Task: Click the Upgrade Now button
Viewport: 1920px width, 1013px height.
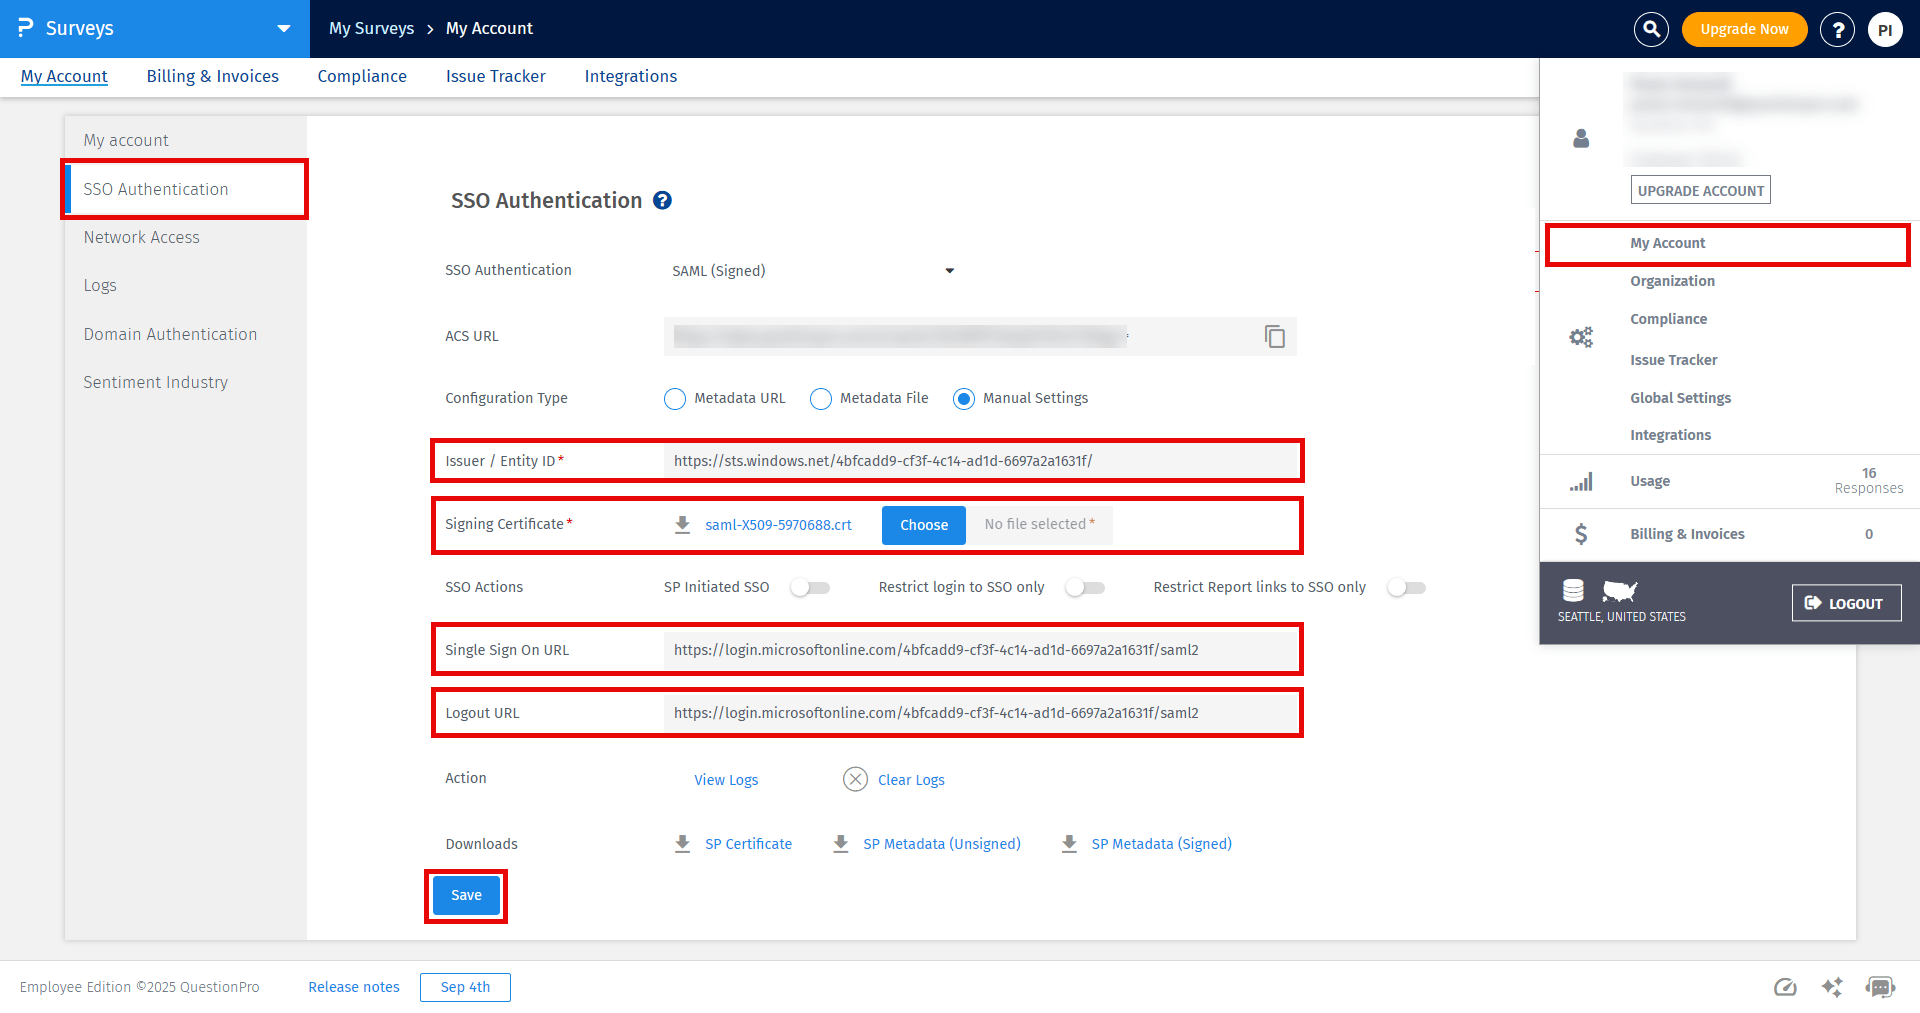Action: (1744, 29)
